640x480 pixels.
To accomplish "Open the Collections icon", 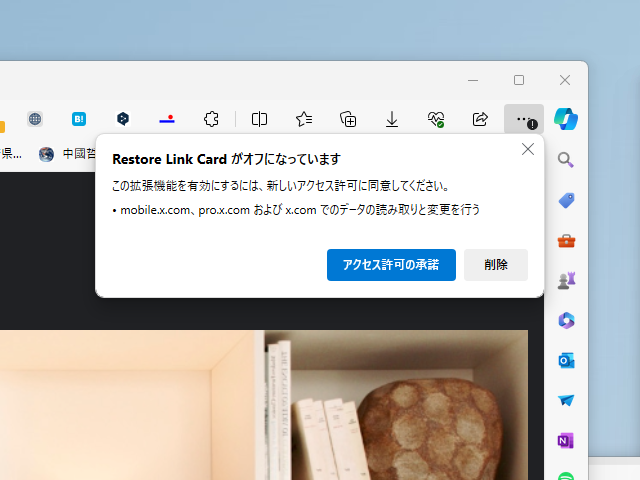I will pyautogui.click(x=348, y=119).
